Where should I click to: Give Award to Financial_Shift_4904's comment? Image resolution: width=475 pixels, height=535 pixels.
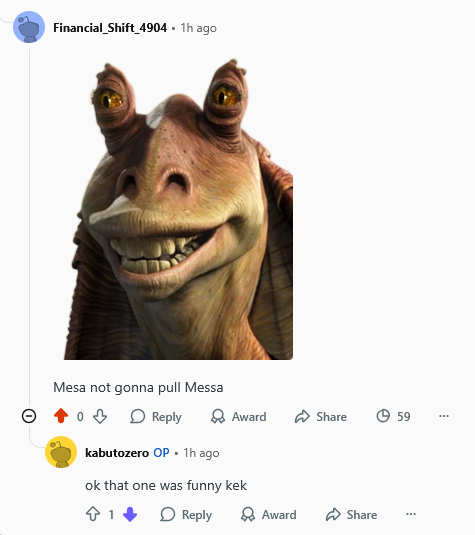[239, 417]
